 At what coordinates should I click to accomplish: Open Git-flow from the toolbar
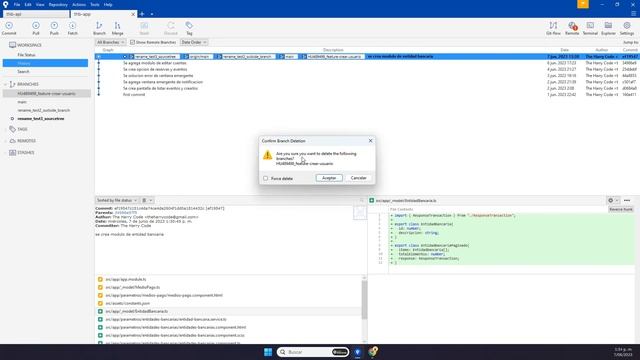point(553,28)
